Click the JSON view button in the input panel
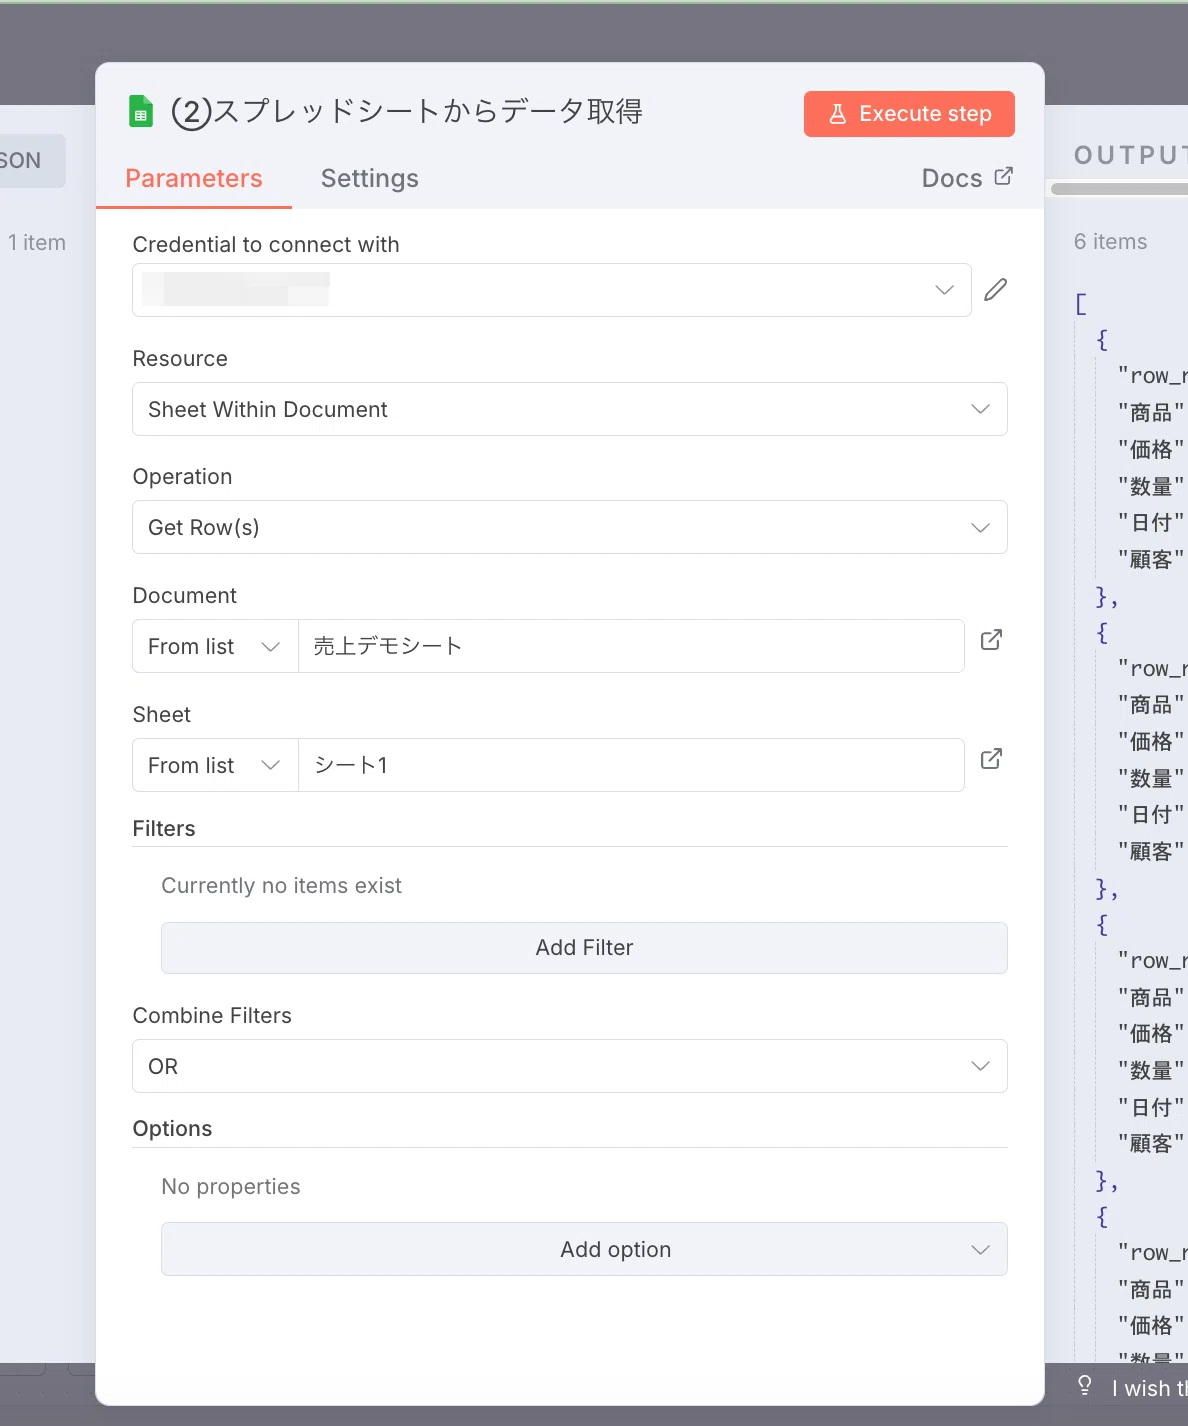This screenshot has width=1188, height=1426. (x=30, y=161)
